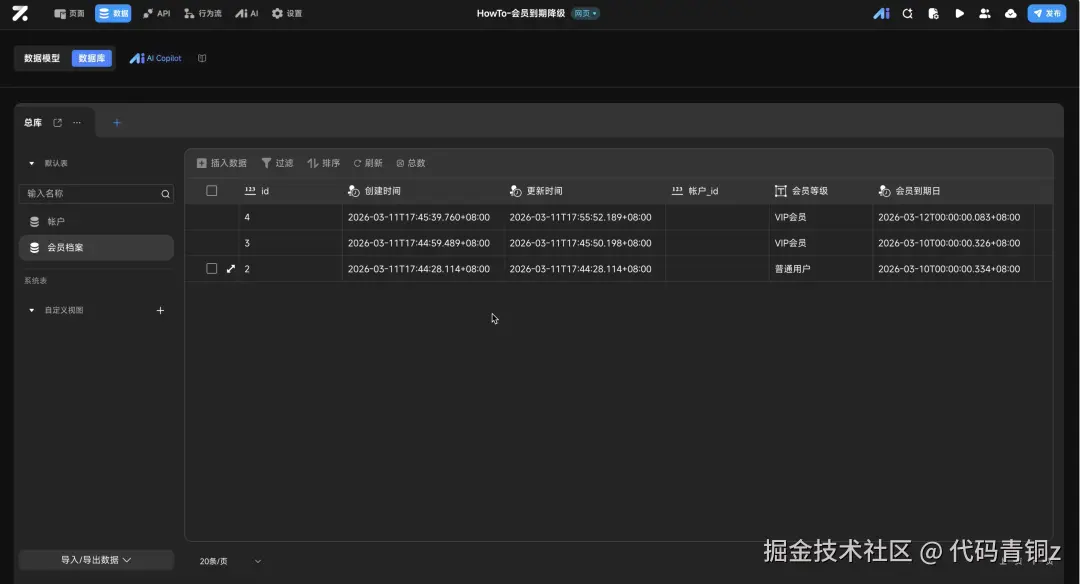Click the 总数 total count button

[x=411, y=163]
